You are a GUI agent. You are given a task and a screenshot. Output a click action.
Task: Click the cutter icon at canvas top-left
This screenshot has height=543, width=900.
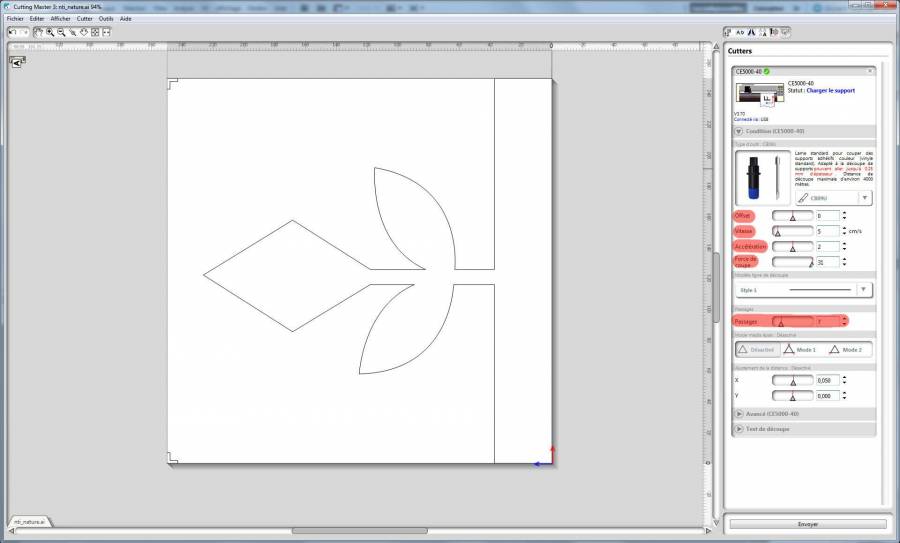(x=17, y=62)
